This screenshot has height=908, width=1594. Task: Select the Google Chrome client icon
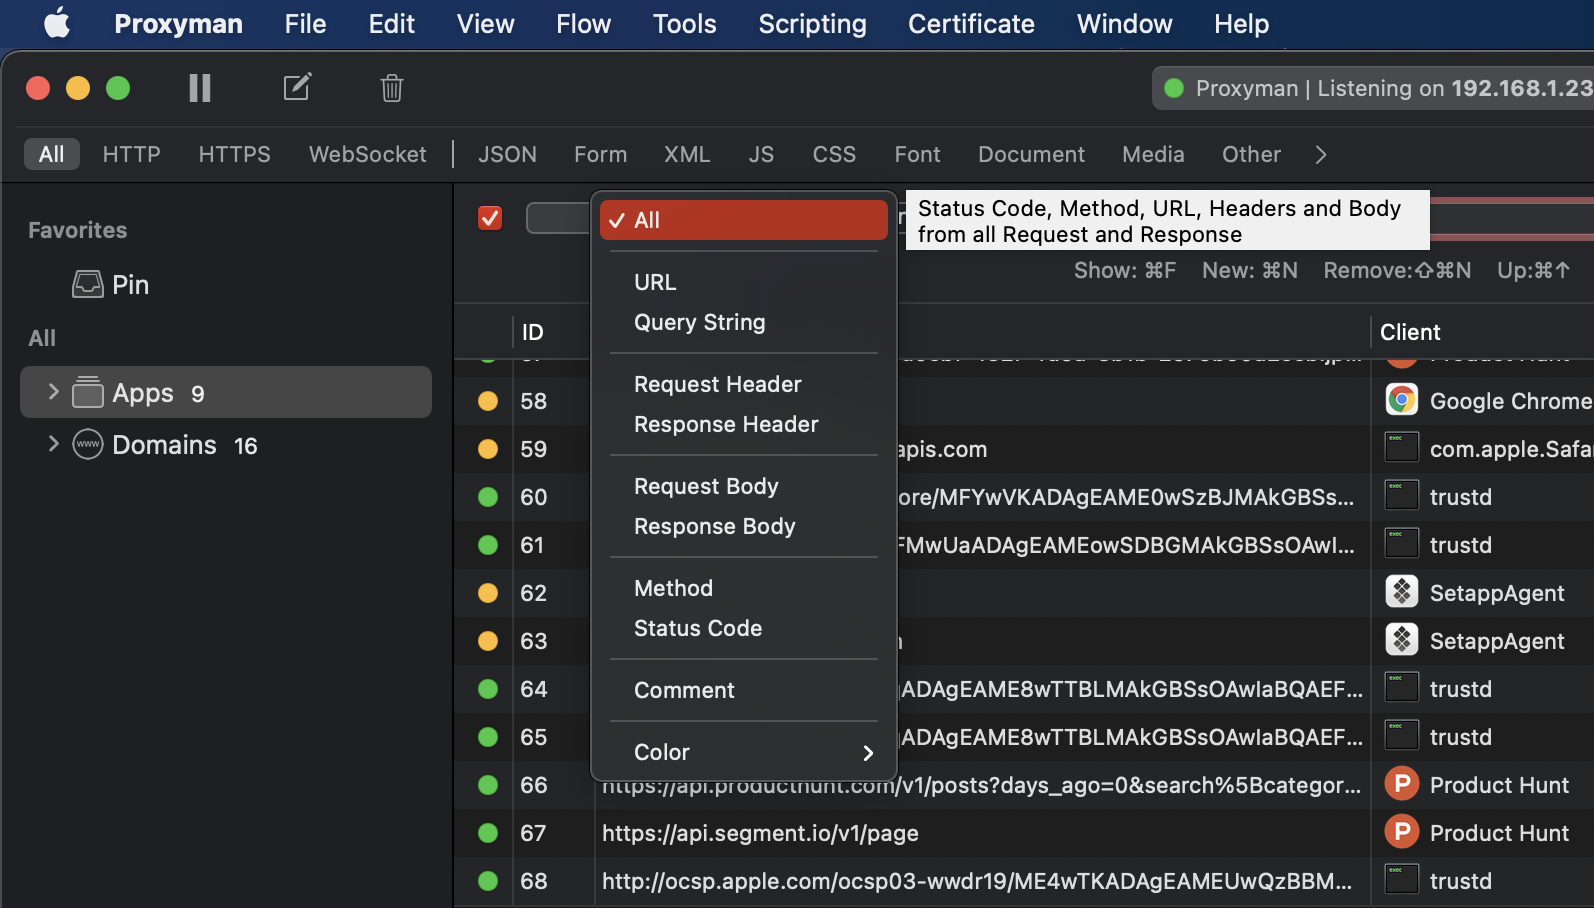click(1402, 400)
